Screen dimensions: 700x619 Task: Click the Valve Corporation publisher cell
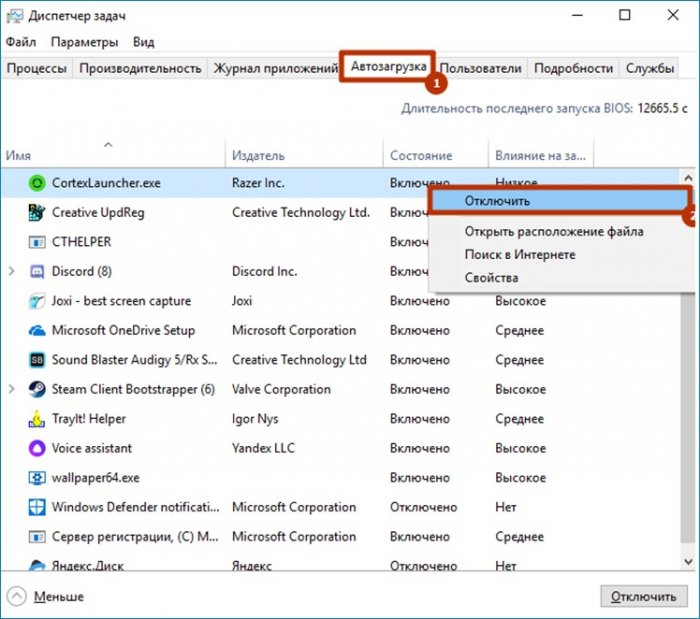281,389
